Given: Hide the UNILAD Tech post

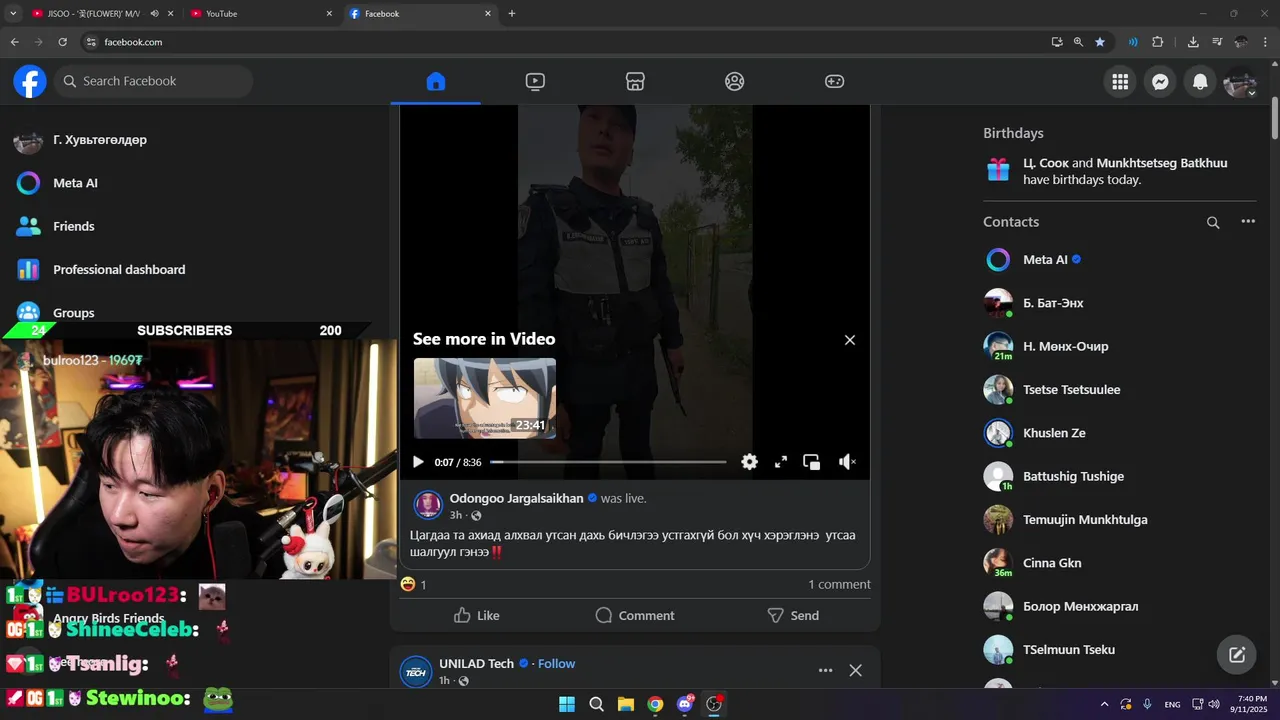Looking at the screenshot, I should click(855, 670).
